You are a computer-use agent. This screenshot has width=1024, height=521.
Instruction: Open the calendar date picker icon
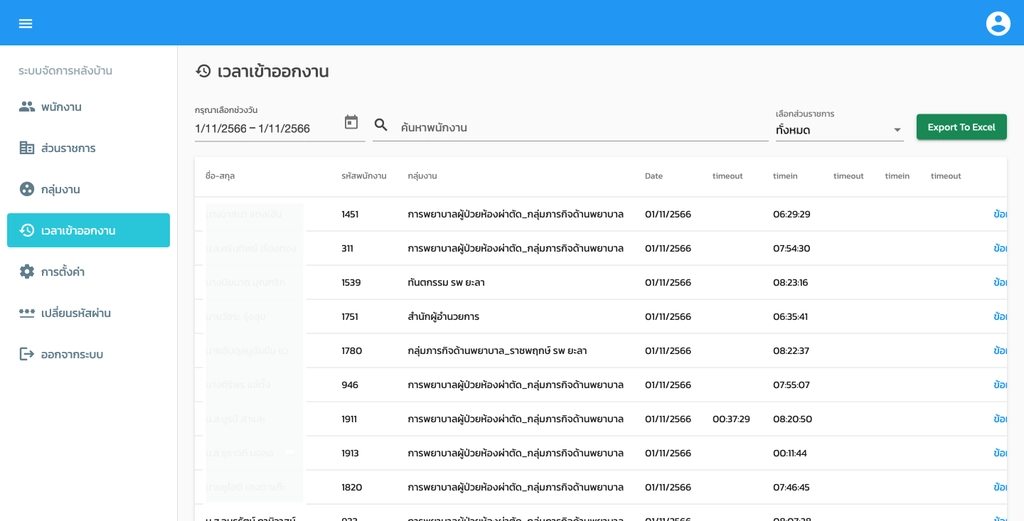click(x=351, y=122)
